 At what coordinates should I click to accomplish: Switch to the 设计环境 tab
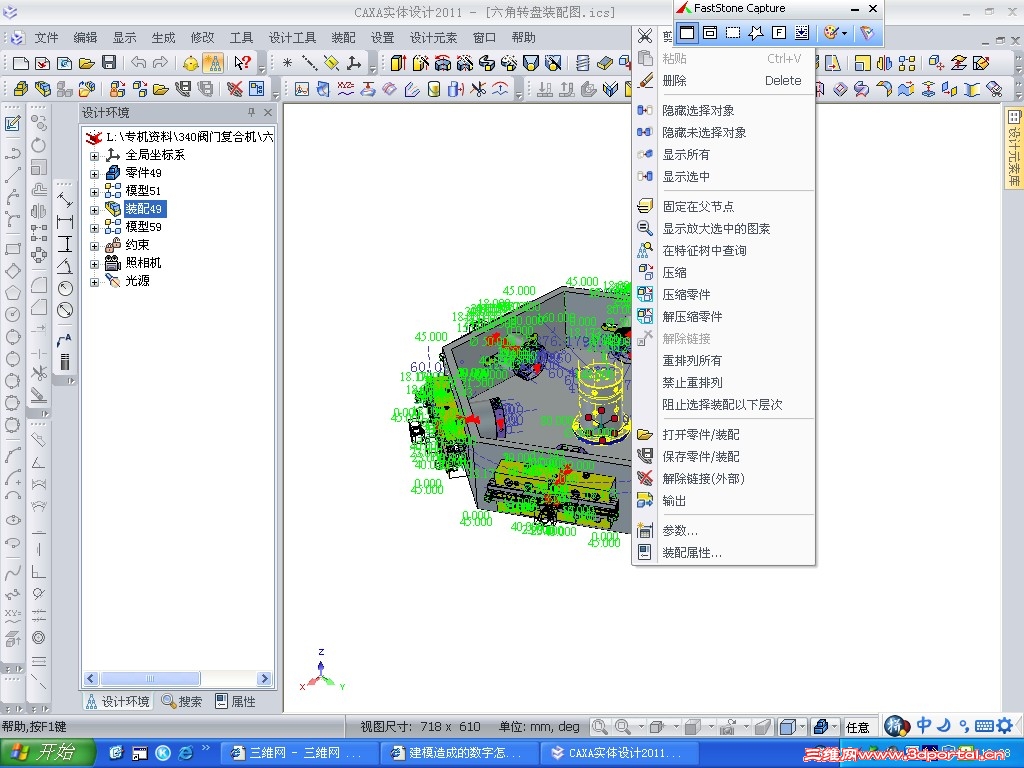click(x=118, y=701)
